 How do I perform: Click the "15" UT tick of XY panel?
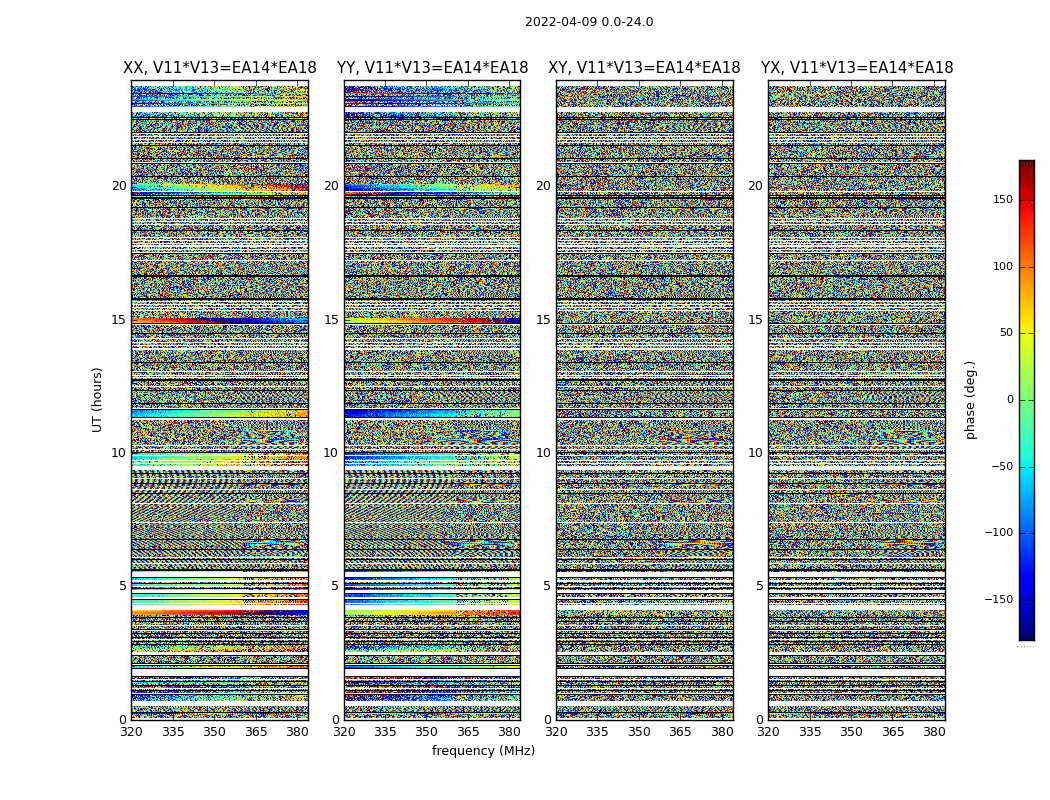[x=543, y=320]
